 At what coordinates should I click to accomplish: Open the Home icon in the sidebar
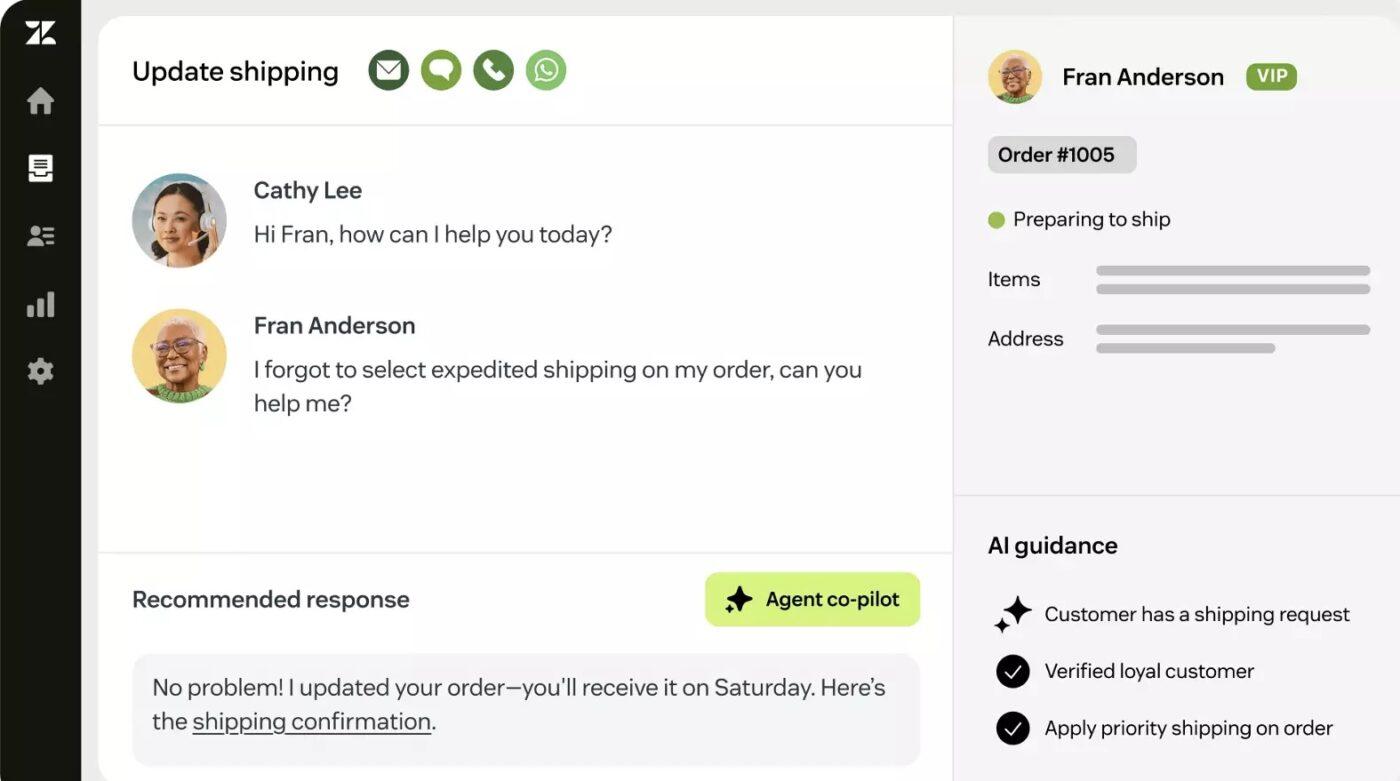(x=40, y=100)
